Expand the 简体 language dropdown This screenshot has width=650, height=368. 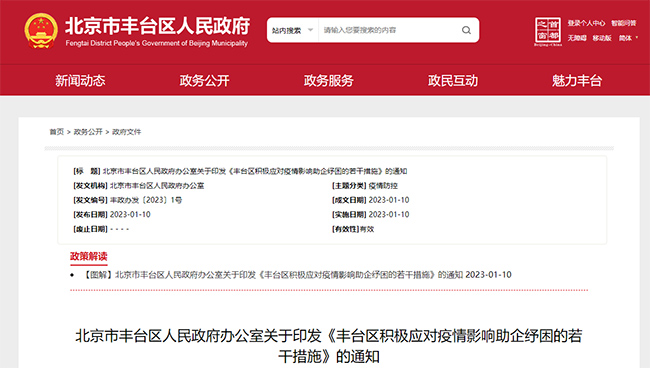tap(628, 38)
